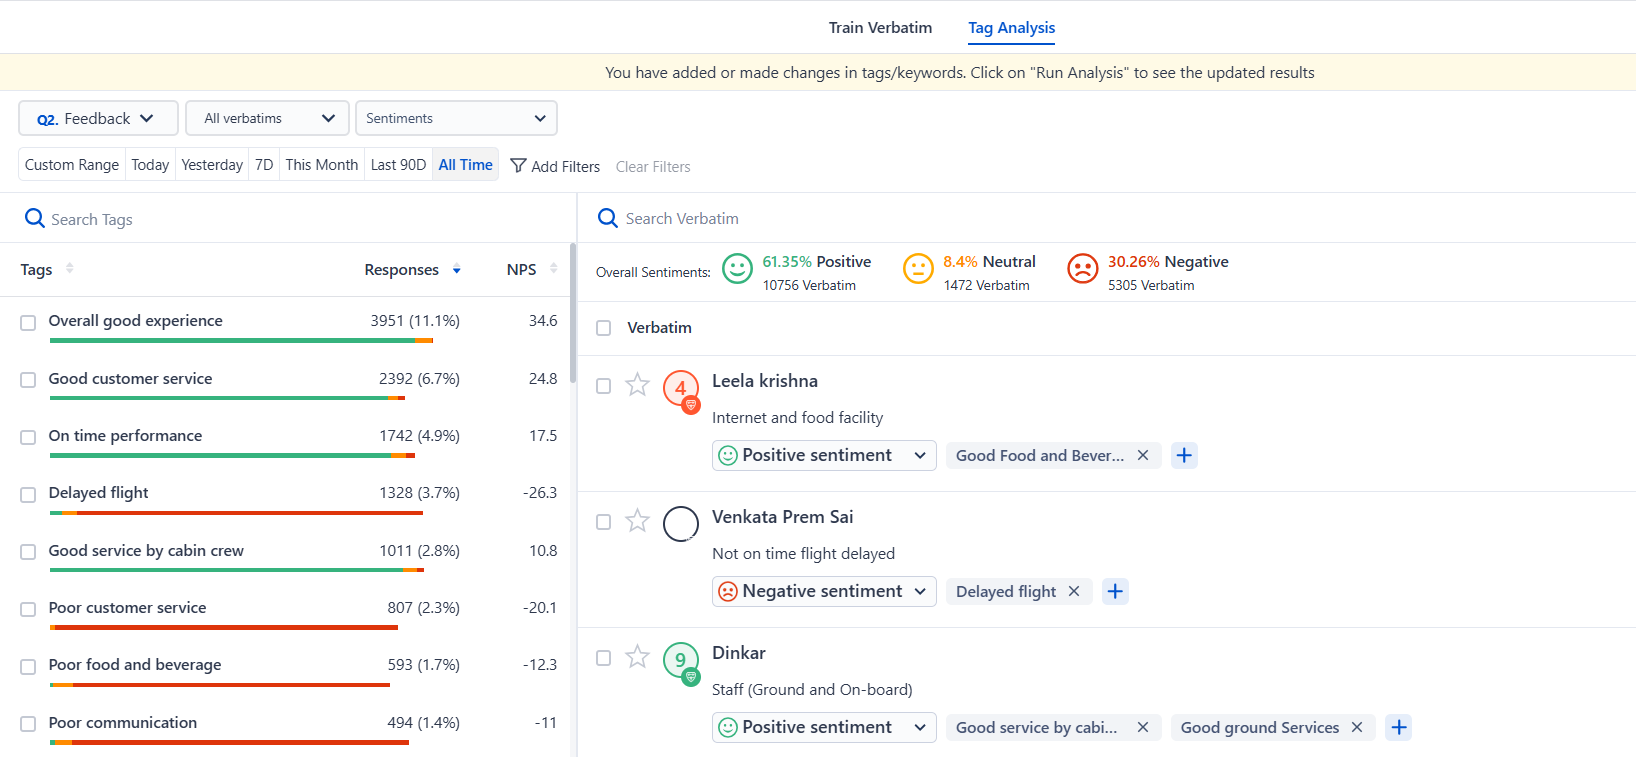Add tag plus icon on Dinkar's verbatim
The image size is (1636, 757).
[1399, 727]
